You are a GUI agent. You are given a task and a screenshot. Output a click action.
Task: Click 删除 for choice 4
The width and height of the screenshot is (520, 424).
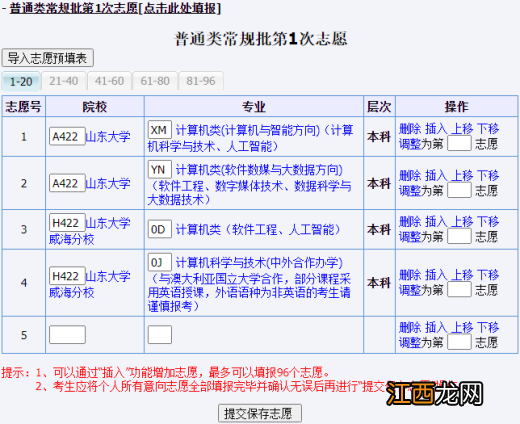click(x=410, y=275)
